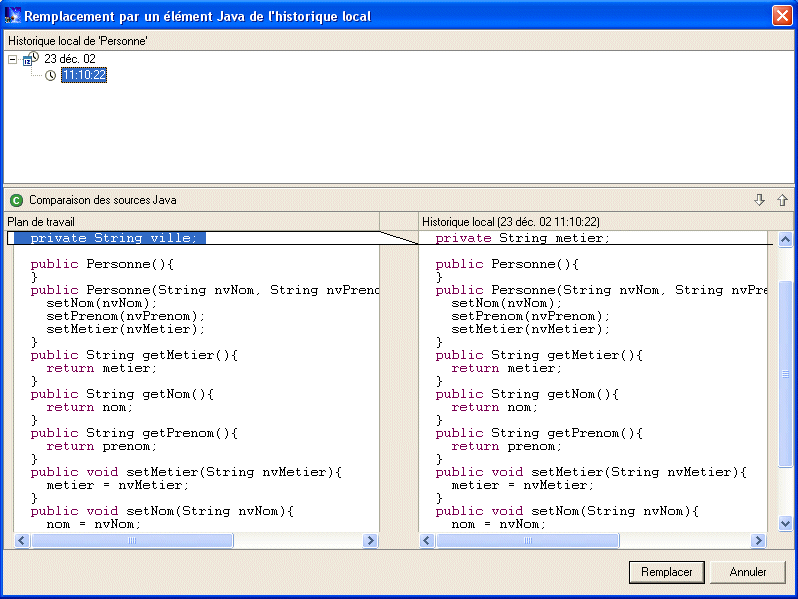Viewport: 798px width, 599px height.
Task: Click 'setPrenom(nvPrenom);' in left pane
Action: pos(126,316)
